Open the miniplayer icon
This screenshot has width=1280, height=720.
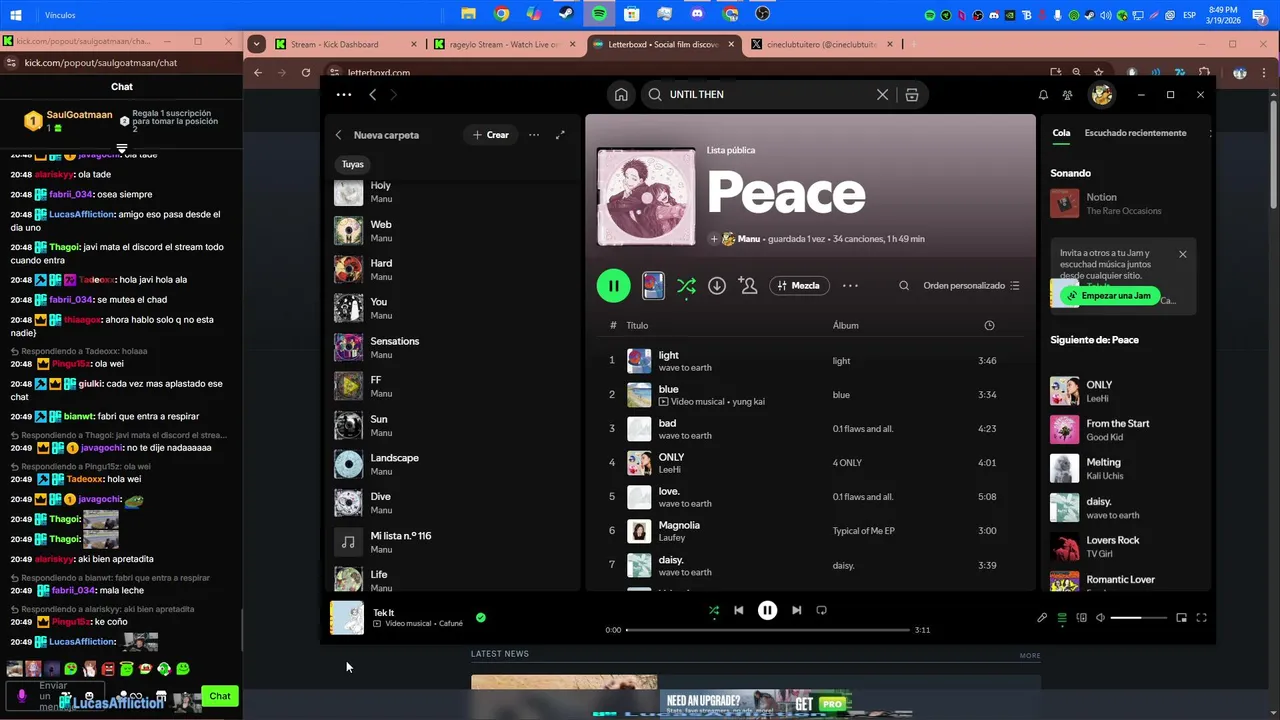click(1181, 618)
